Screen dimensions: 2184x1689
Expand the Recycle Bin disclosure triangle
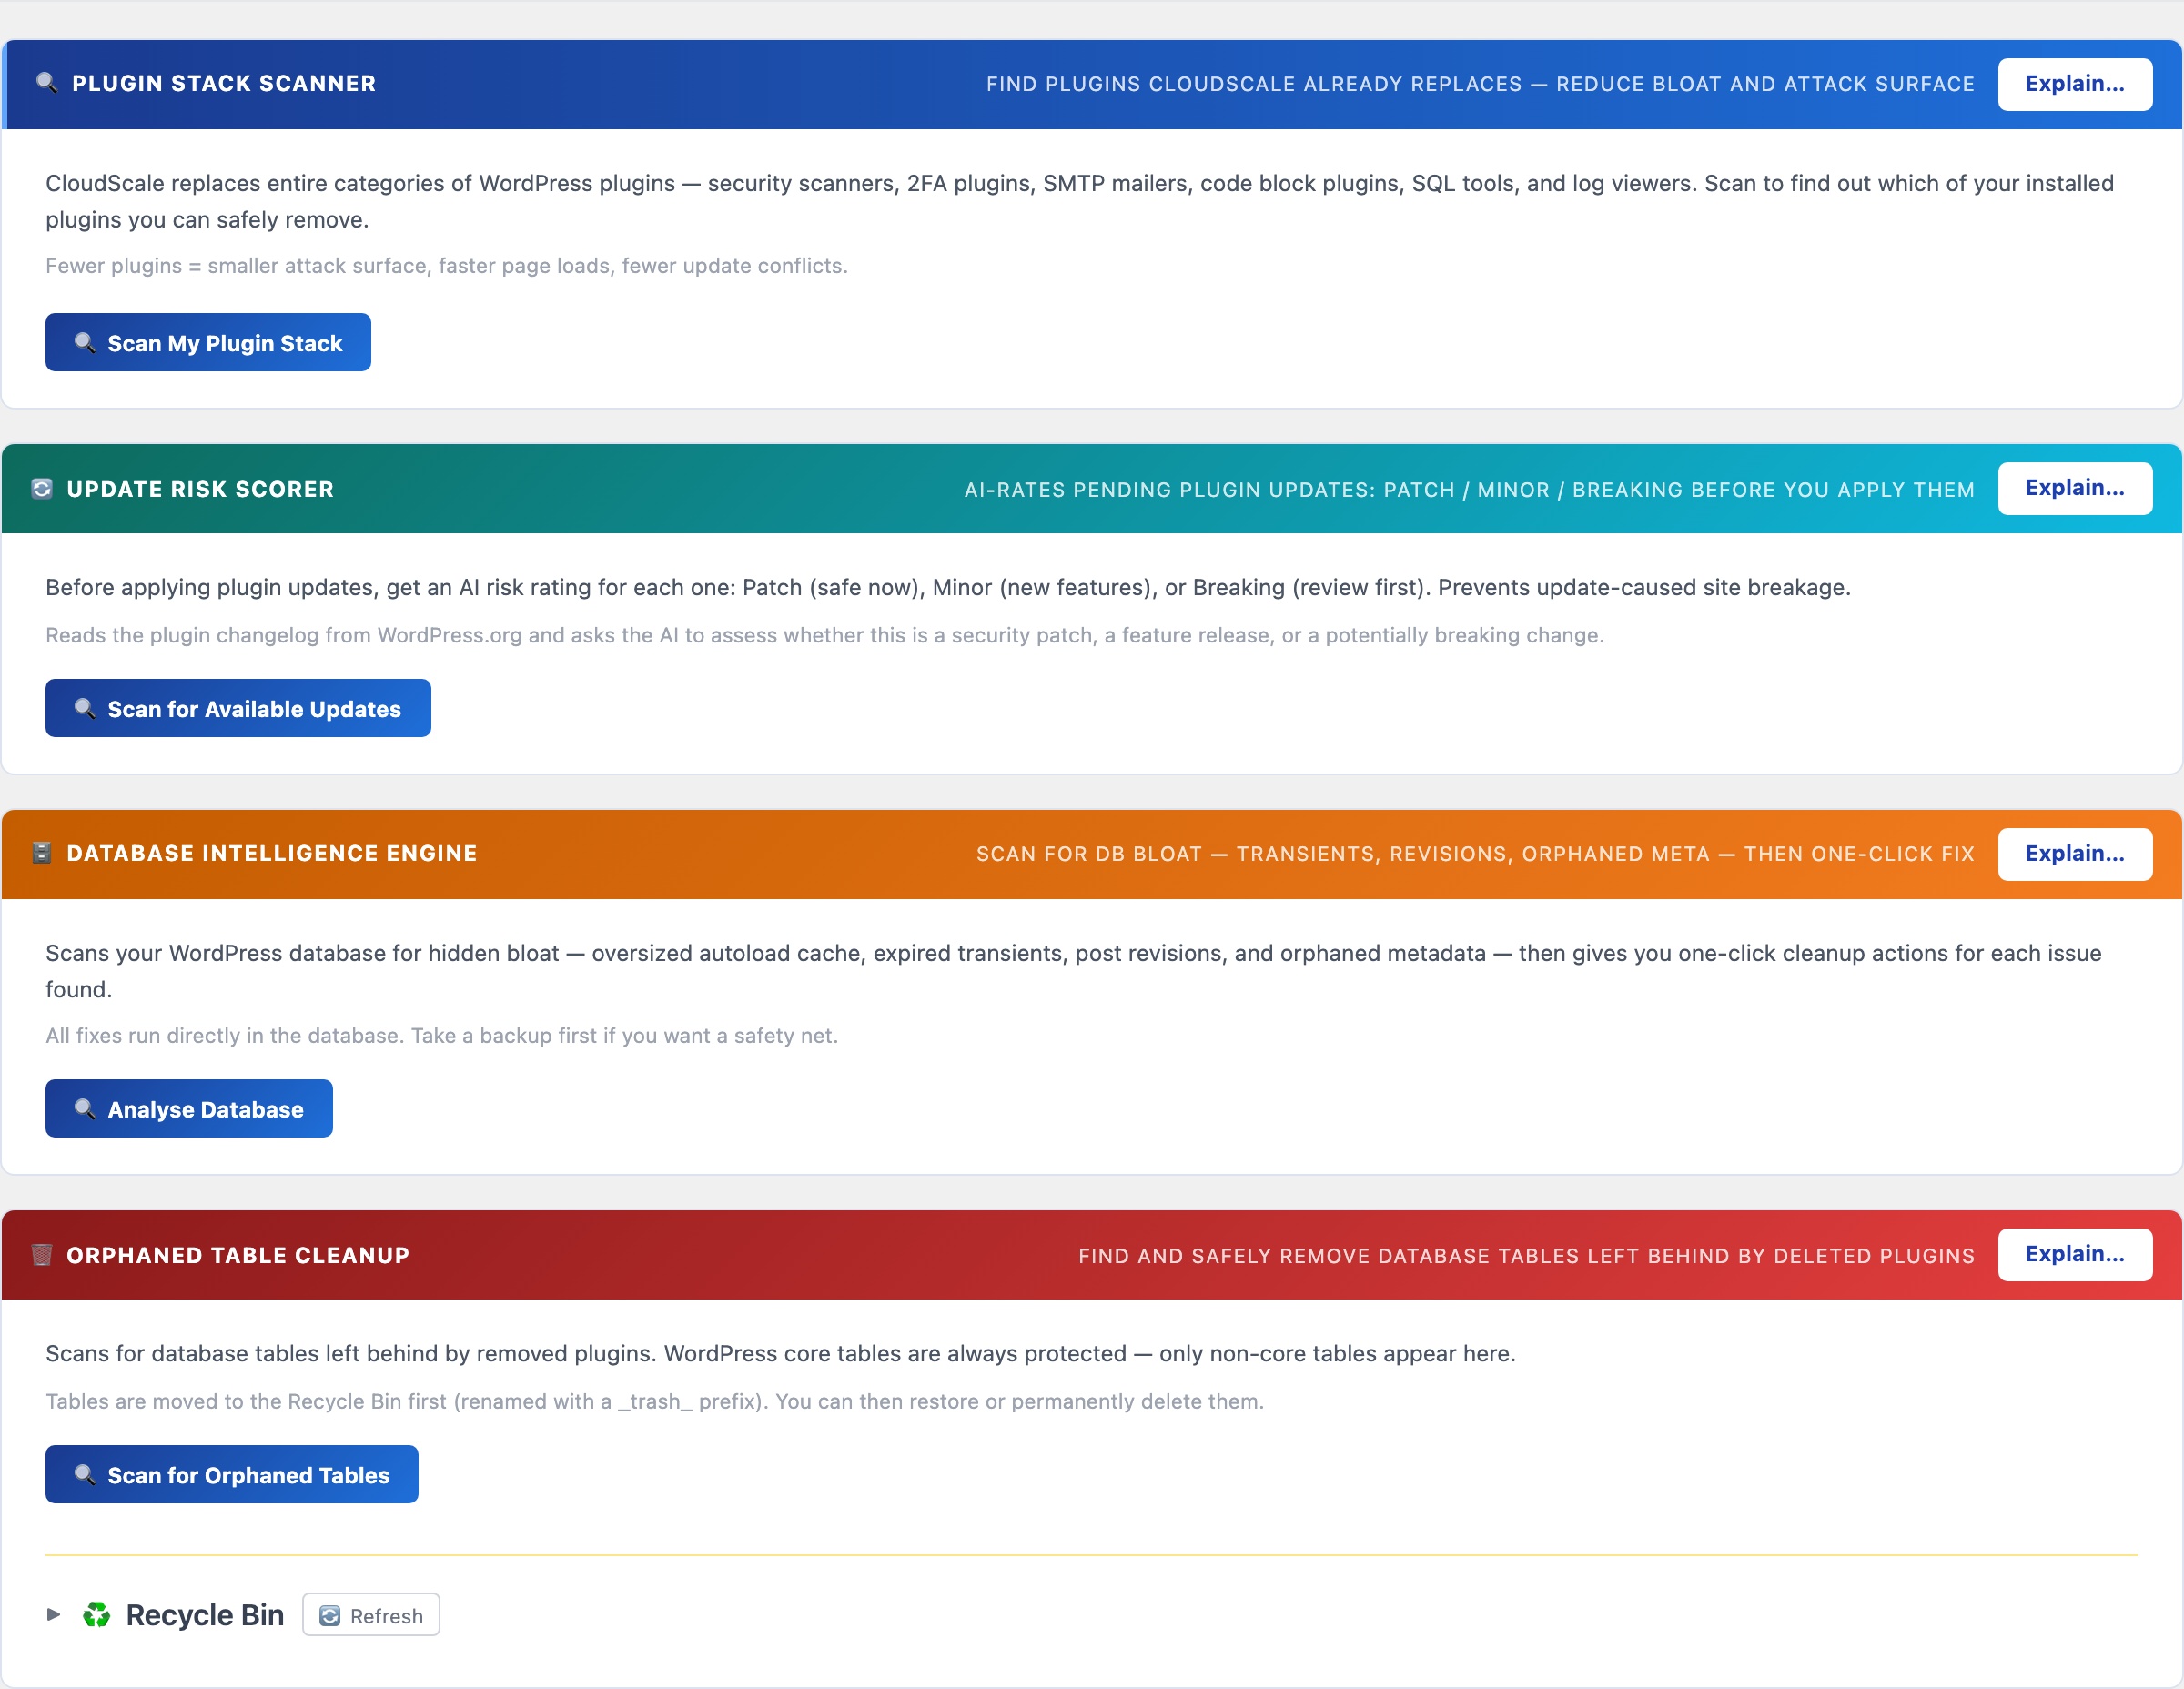[54, 1614]
